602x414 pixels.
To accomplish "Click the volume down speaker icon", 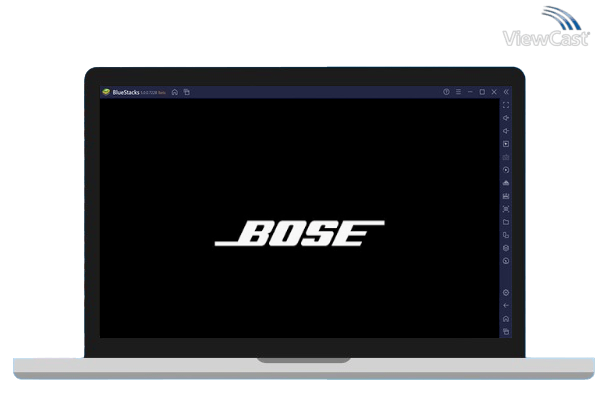I will pos(506,131).
